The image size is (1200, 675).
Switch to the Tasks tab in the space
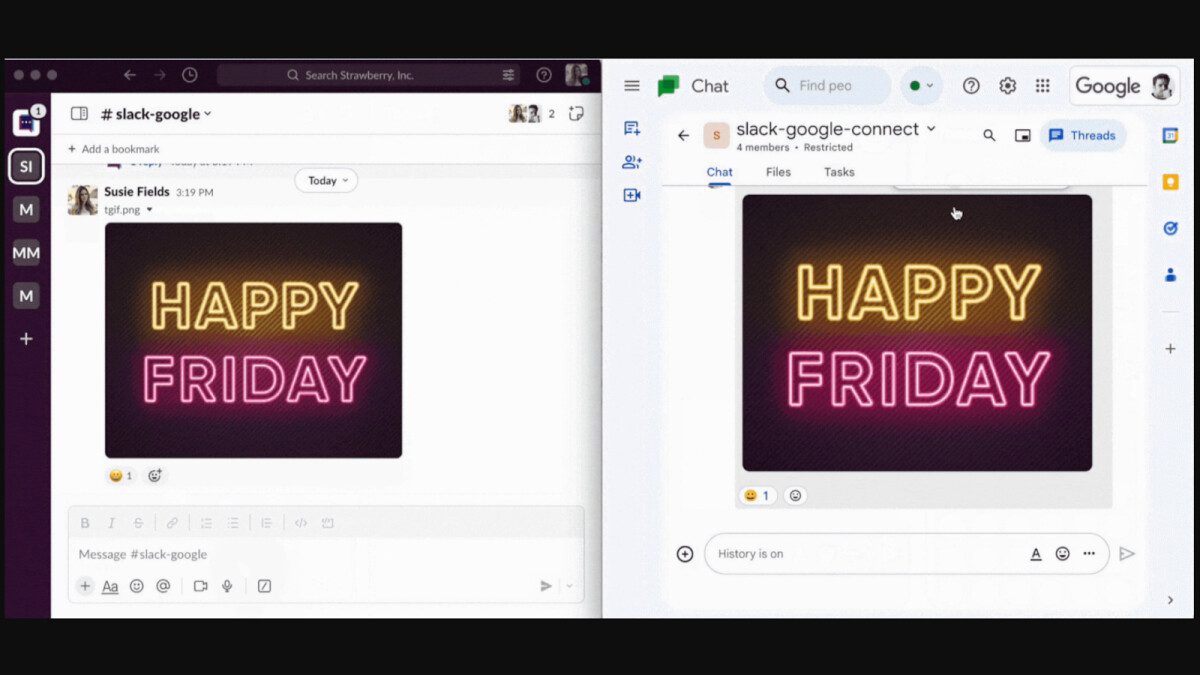click(x=838, y=172)
